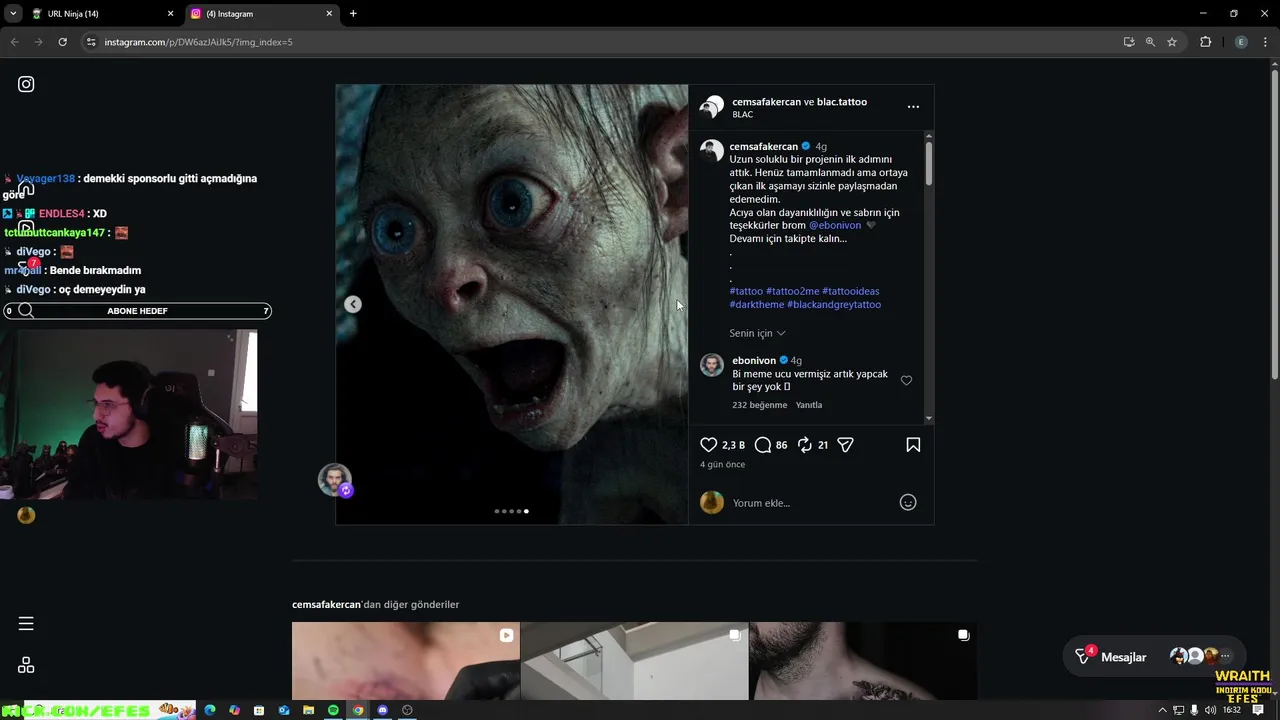Open Instagram home via the logo icon
Screen dimensions: 1280x720
[x=26, y=84]
